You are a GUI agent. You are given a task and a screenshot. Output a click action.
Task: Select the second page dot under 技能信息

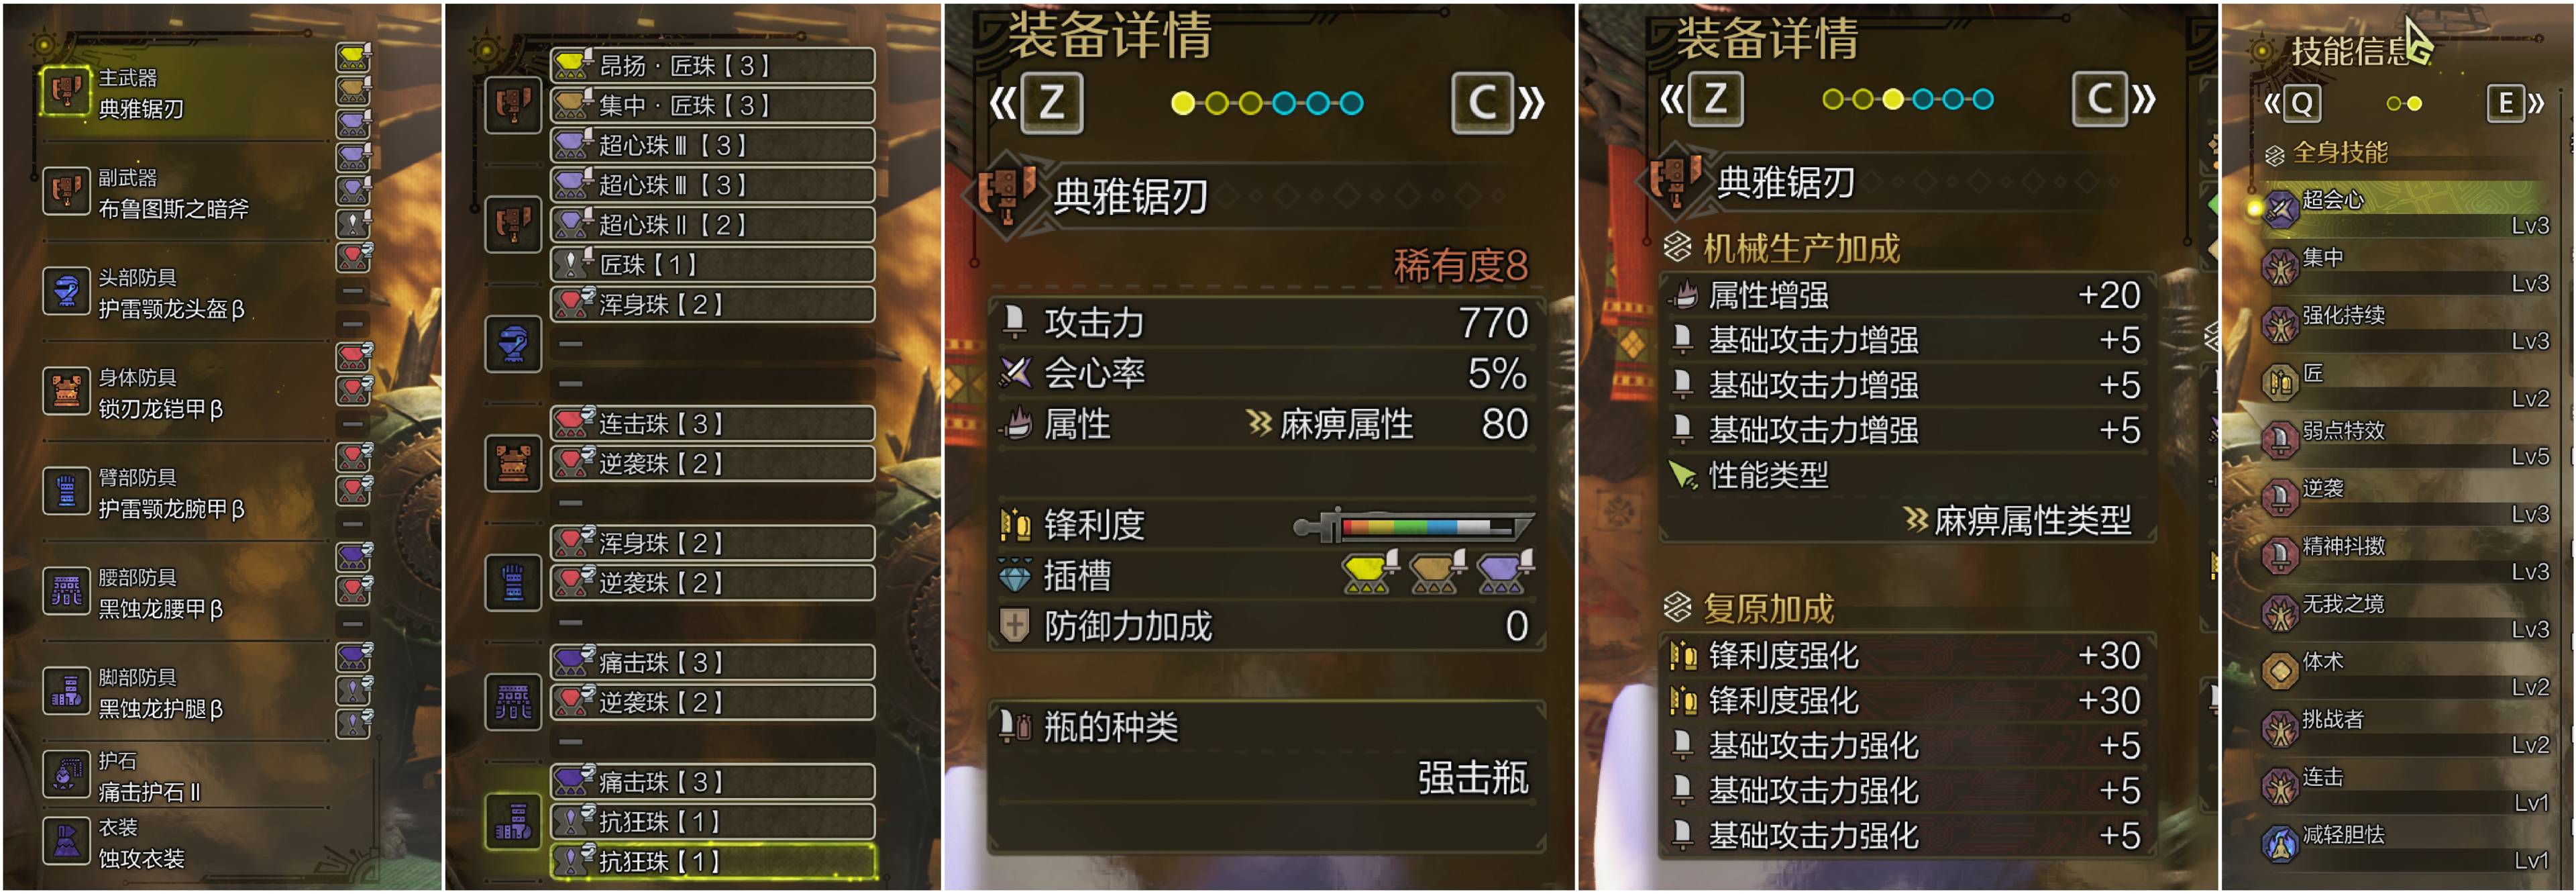point(2415,103)
